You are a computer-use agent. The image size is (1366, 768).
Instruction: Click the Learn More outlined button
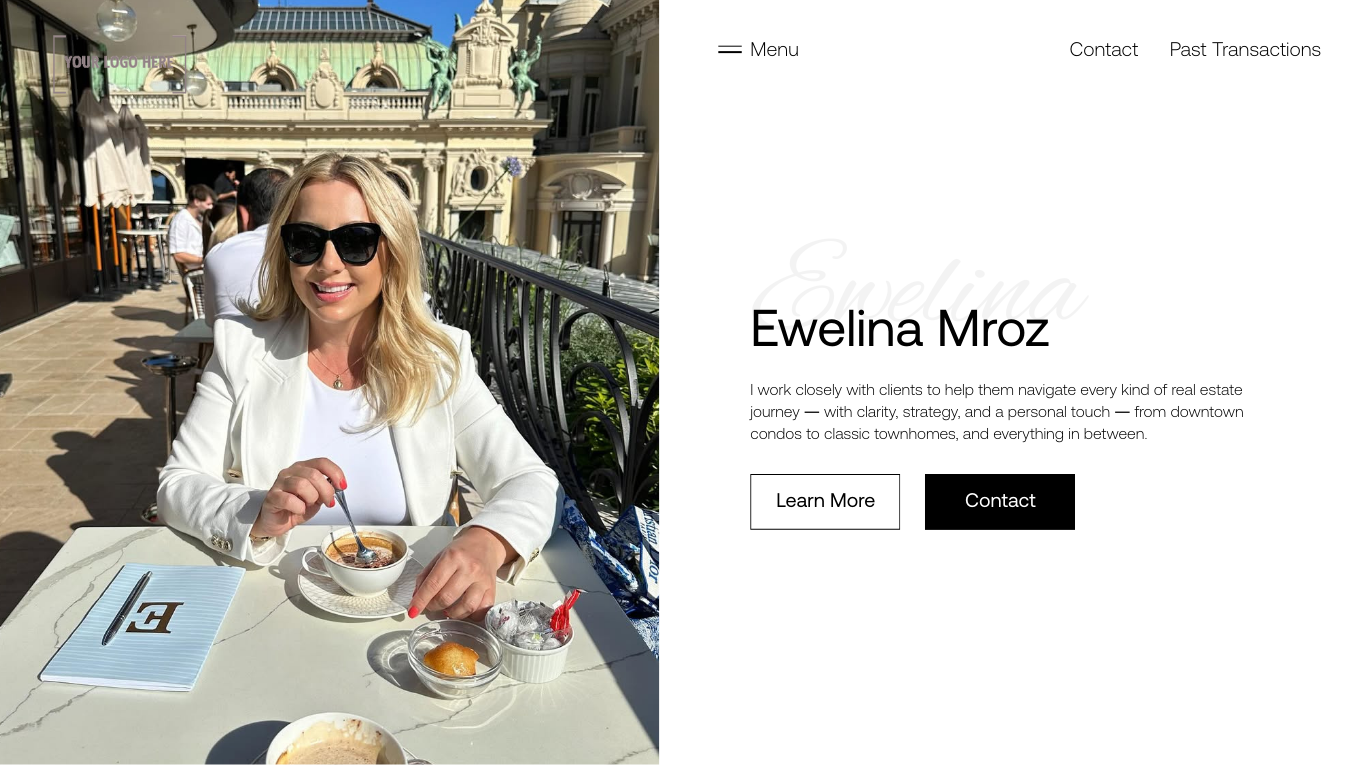tap(825, 502)
